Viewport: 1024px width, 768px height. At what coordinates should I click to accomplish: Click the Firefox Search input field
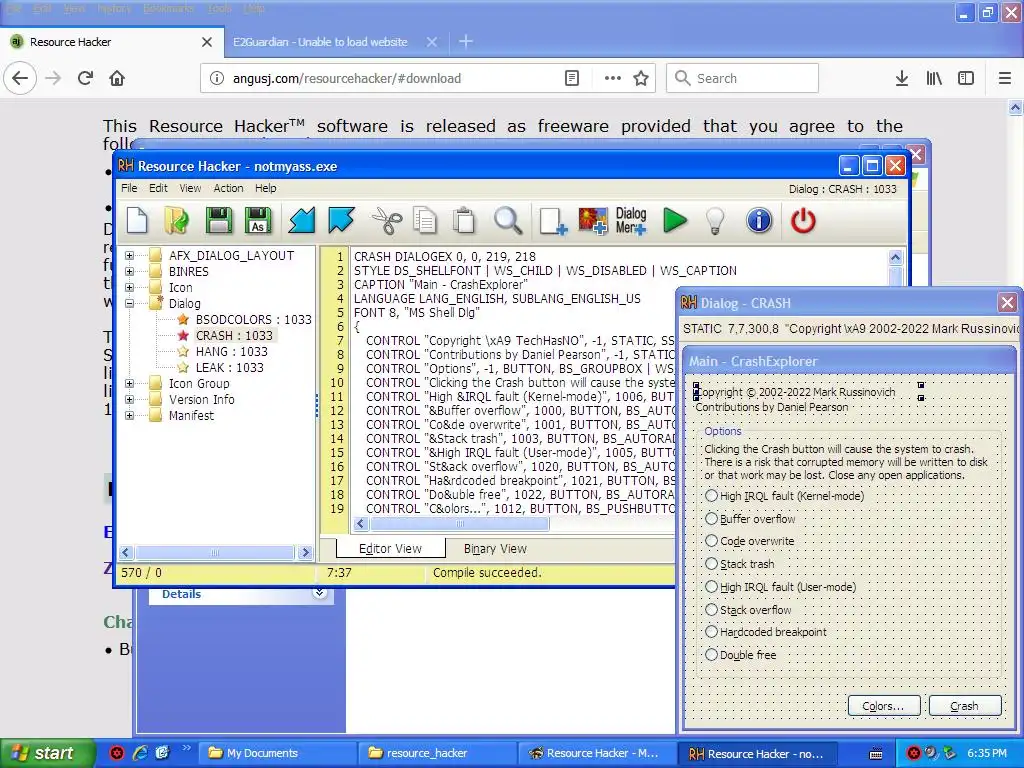[x=743, y=78]
